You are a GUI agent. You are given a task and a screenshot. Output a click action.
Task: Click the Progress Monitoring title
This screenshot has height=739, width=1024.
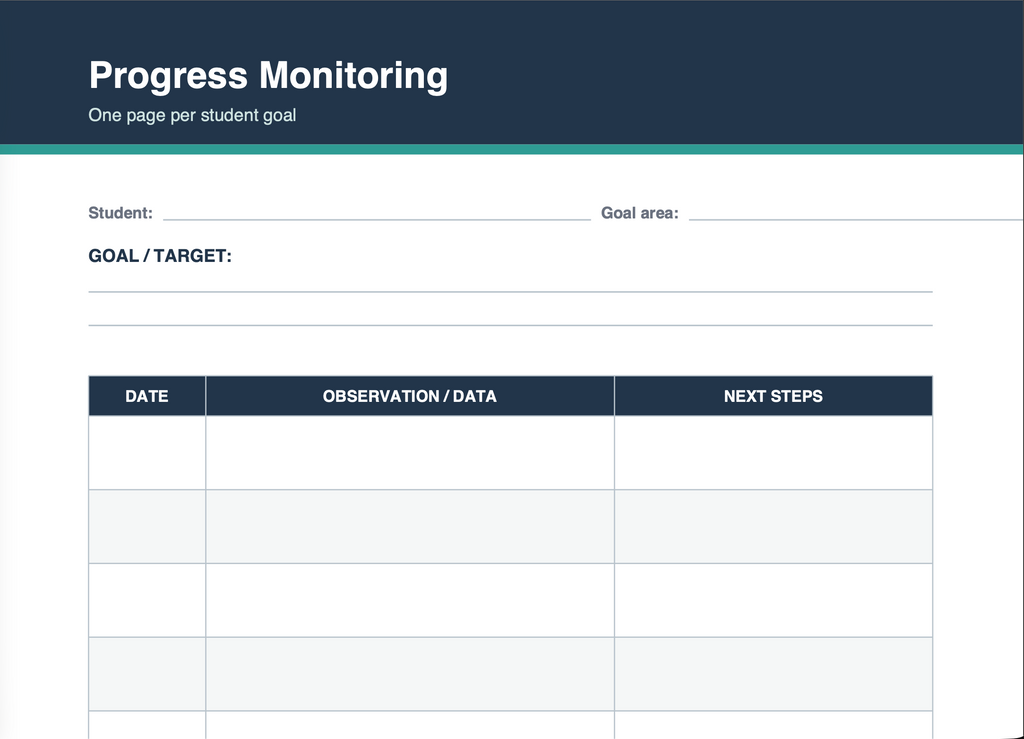click(268, 76)
